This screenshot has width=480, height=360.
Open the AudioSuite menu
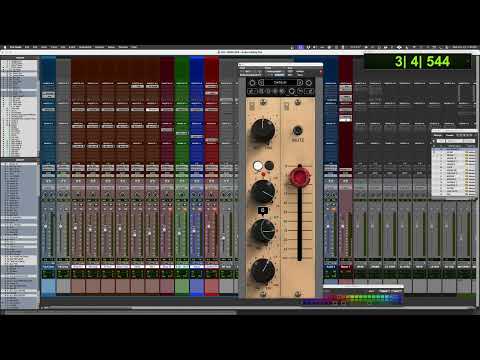click(85, 47)
